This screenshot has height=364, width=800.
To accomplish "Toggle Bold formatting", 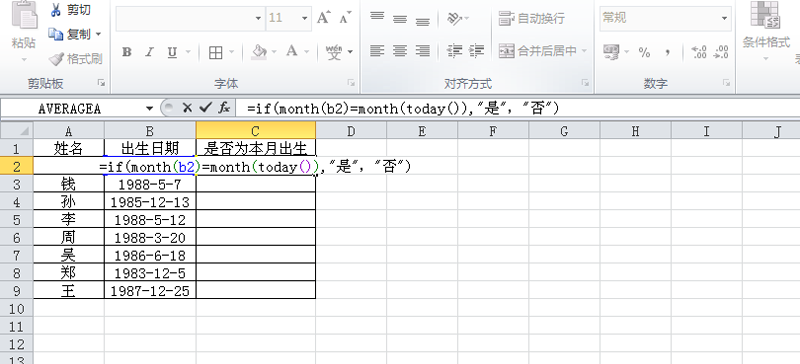I will point(127,52).
